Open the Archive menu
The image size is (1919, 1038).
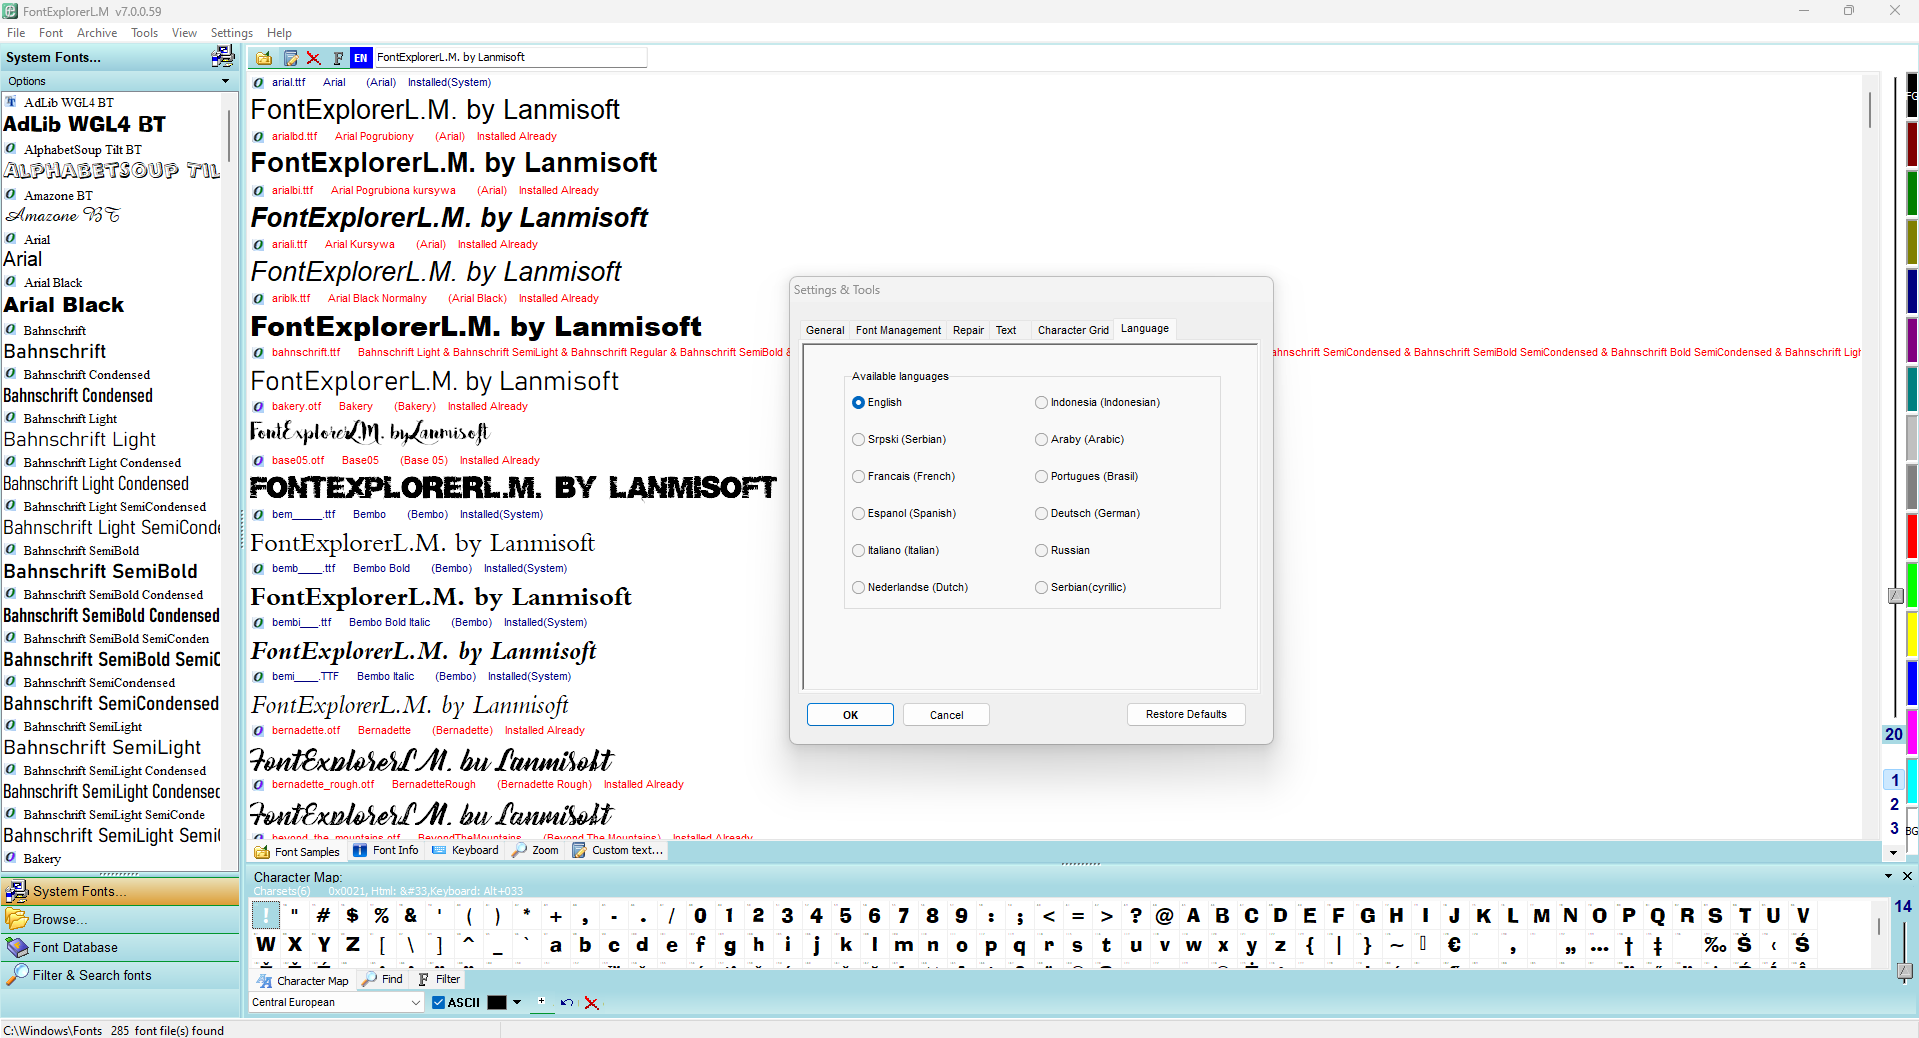(x=97, y=33)
